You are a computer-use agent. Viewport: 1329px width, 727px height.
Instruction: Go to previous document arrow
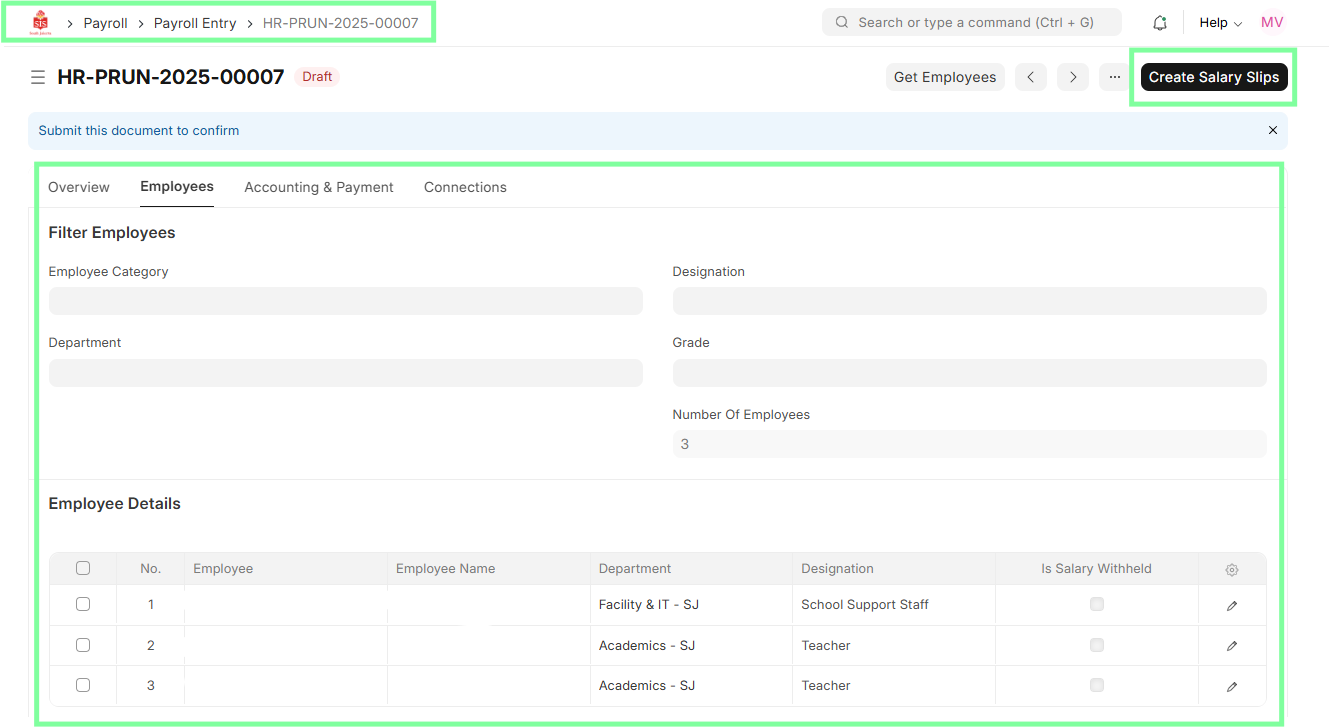point(1031,77)
